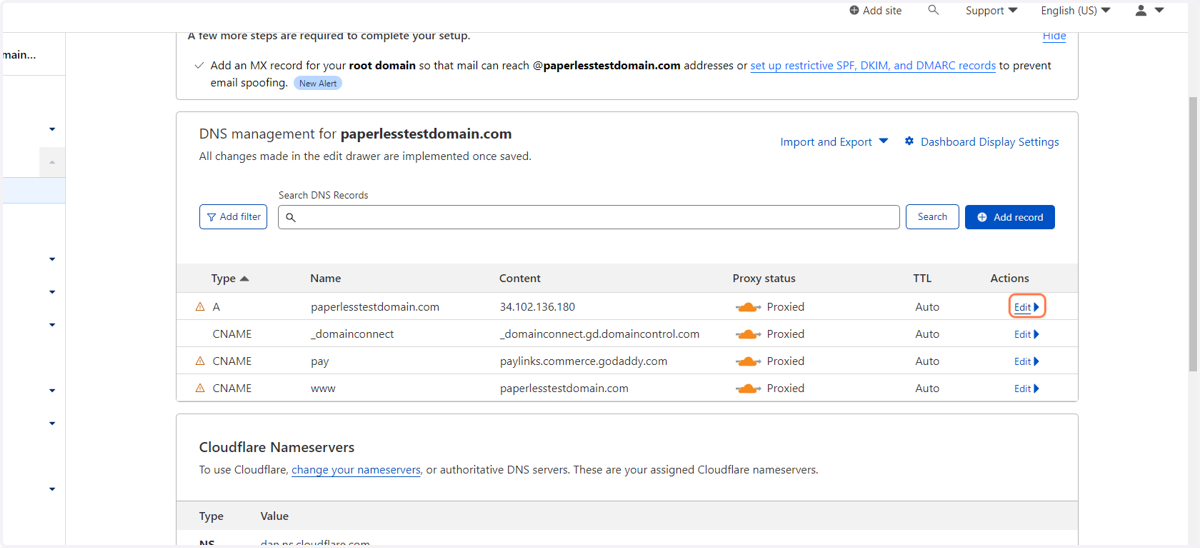Select the _domainconnect.gd.domaincontrol.com cell
The image size is (1200, 548).
(599, 334)
